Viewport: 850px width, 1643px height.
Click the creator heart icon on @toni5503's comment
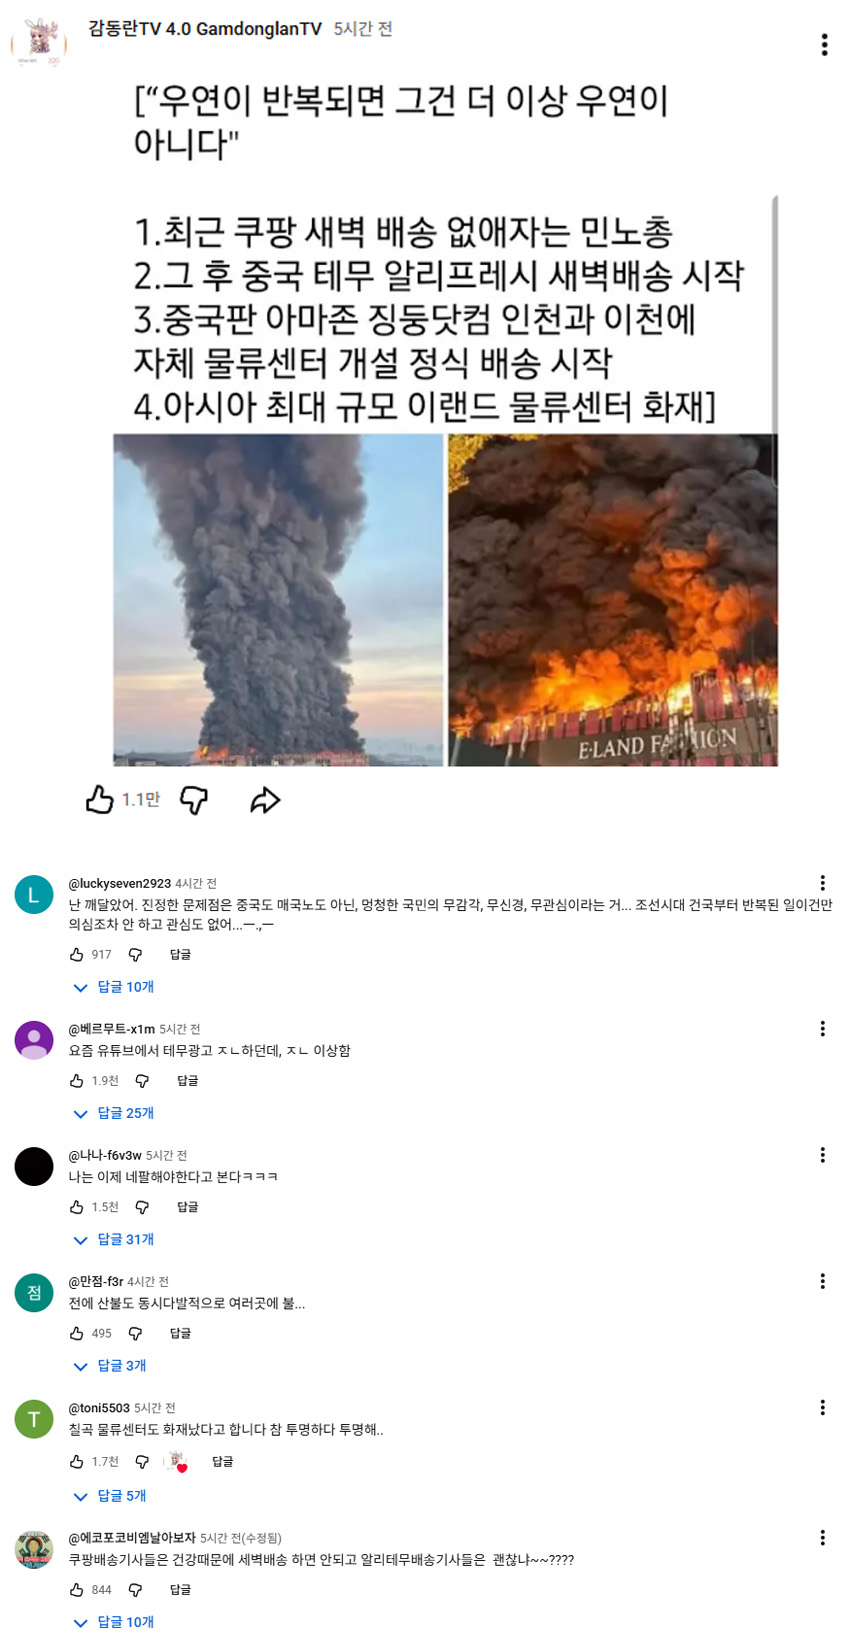click(x=178, y=1462)
